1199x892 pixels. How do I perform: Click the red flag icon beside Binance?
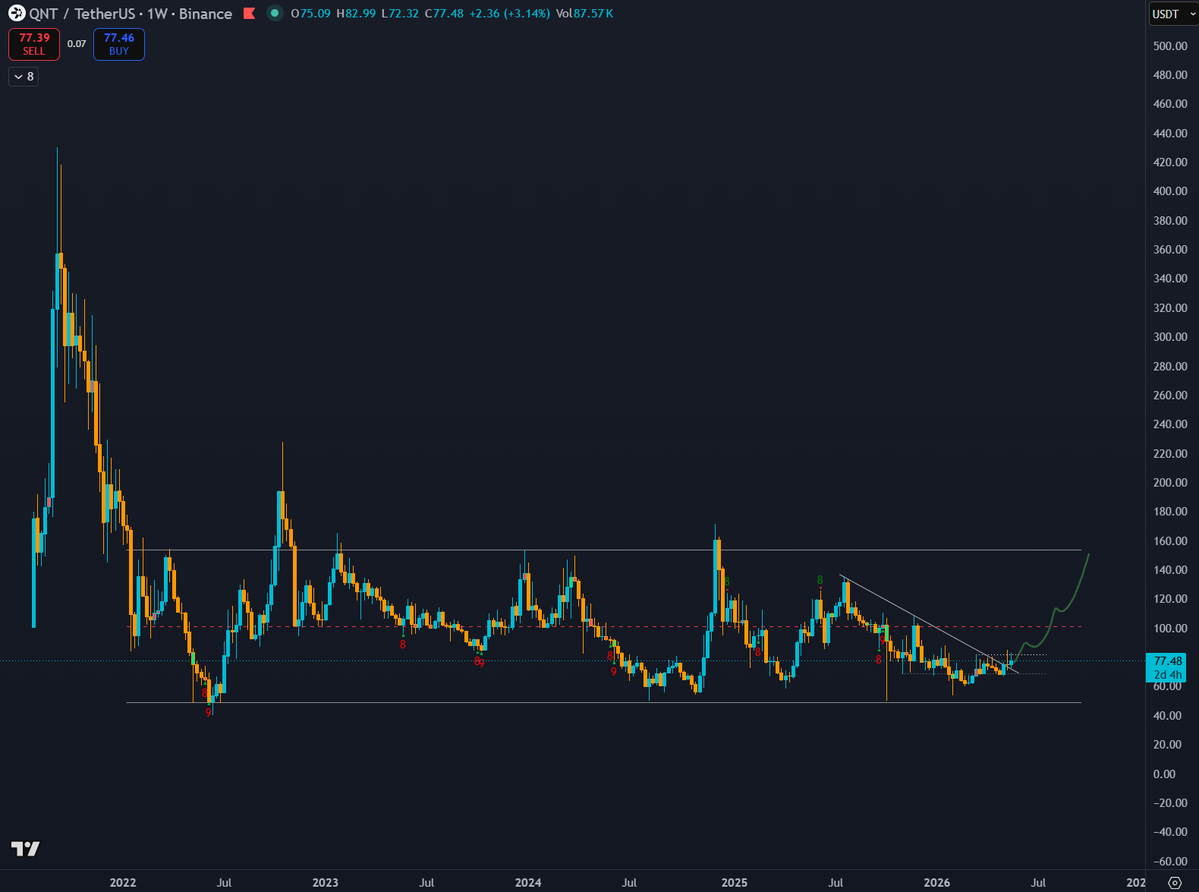(249, 14)
